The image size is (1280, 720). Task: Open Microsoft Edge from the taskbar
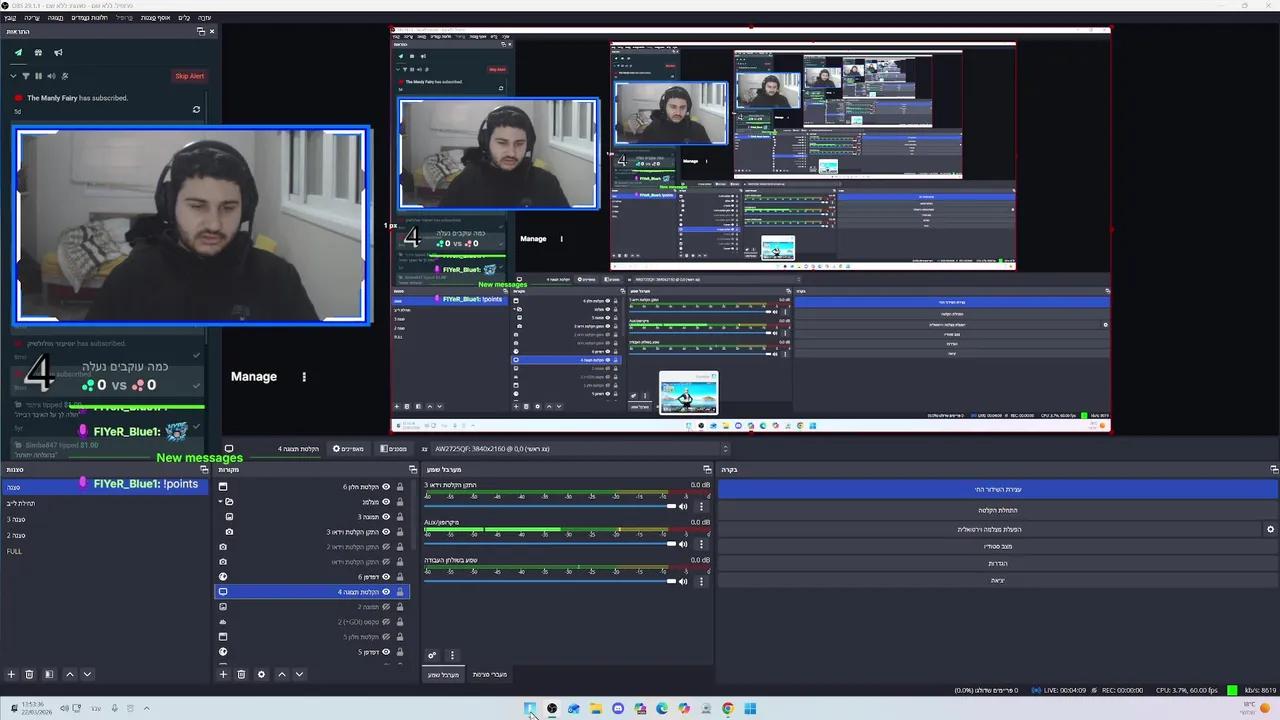(662, 709)
